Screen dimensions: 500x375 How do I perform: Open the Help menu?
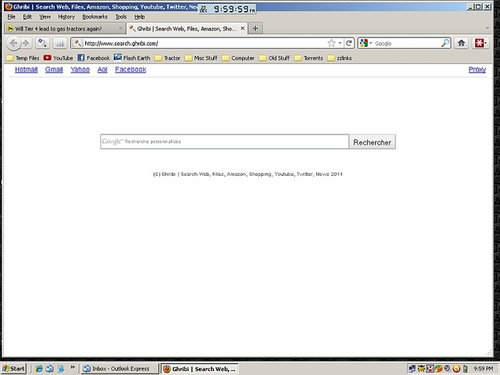coord(139,17)
